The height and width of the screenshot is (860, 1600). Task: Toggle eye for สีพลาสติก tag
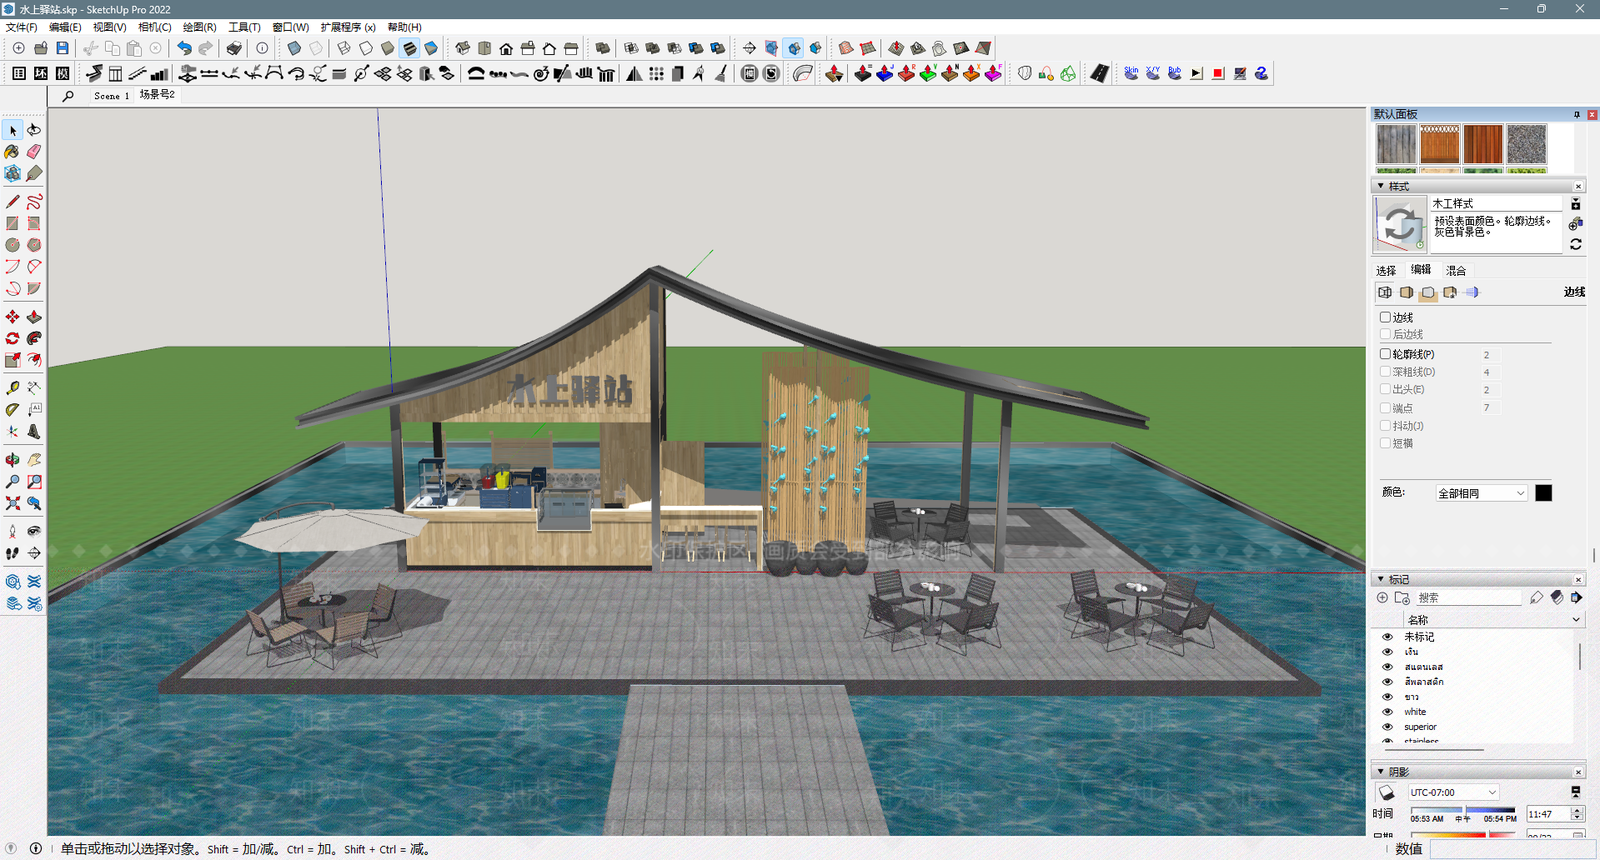(x=1387, y=682)
